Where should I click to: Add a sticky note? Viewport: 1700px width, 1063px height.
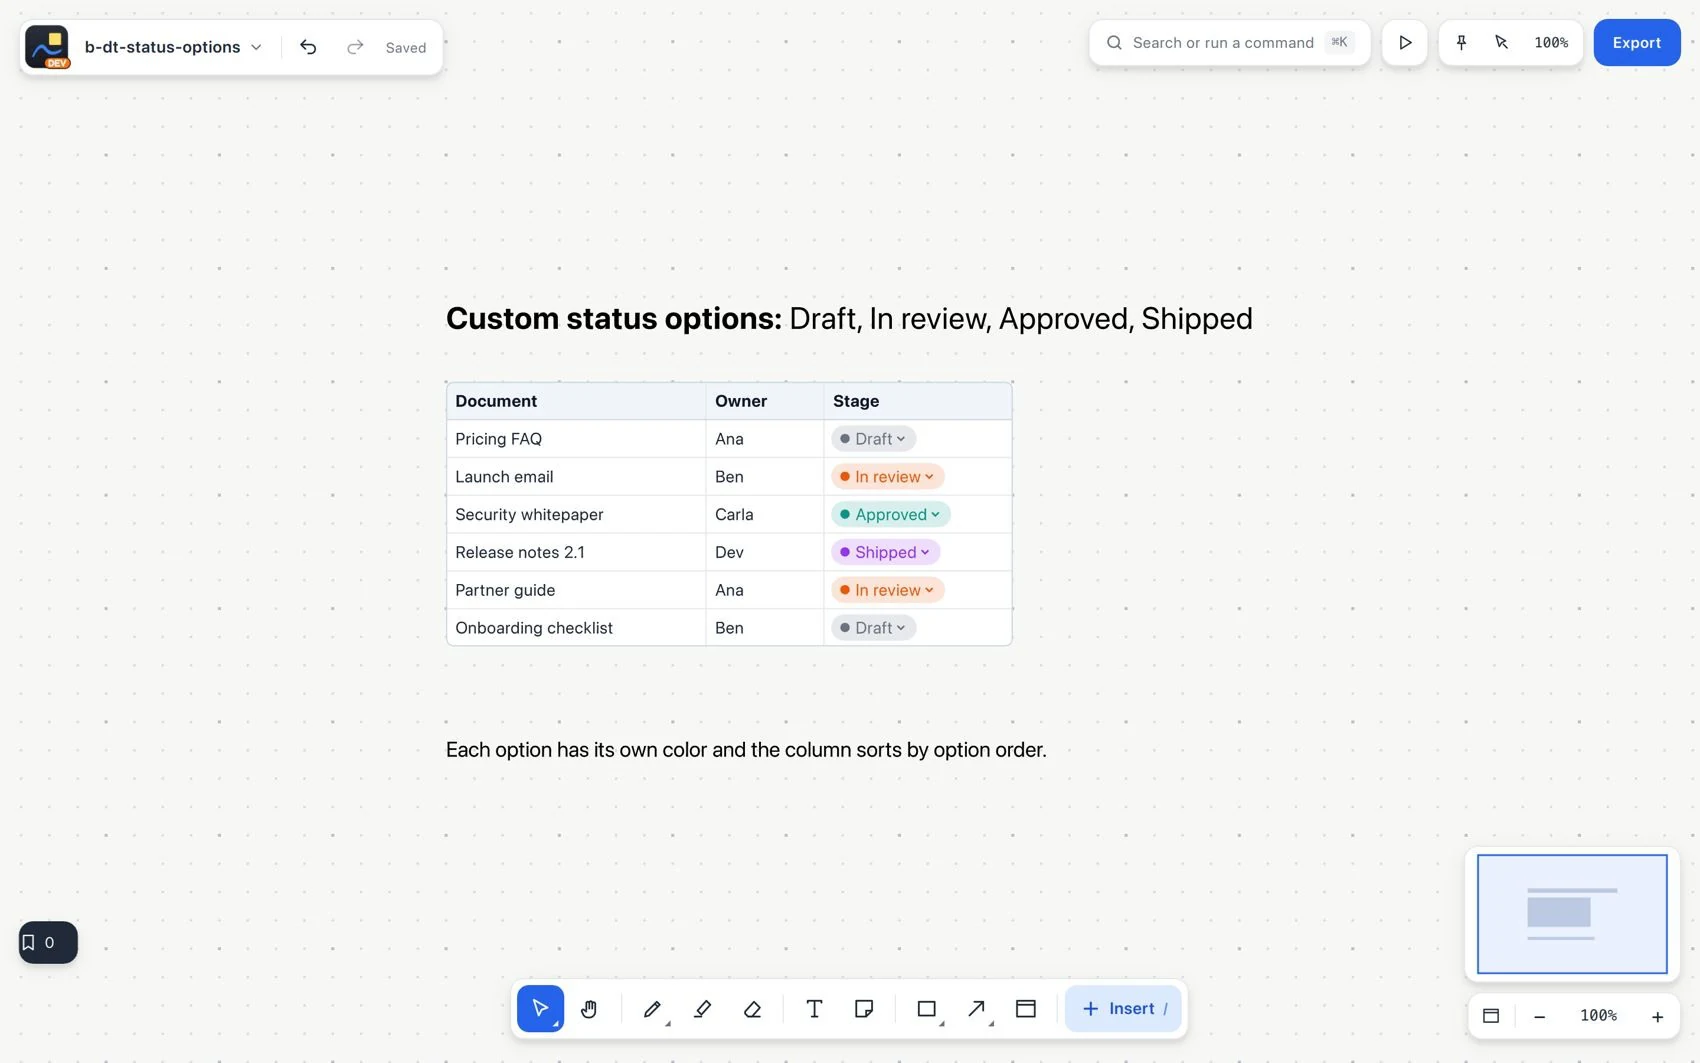tap(864, 1008)
